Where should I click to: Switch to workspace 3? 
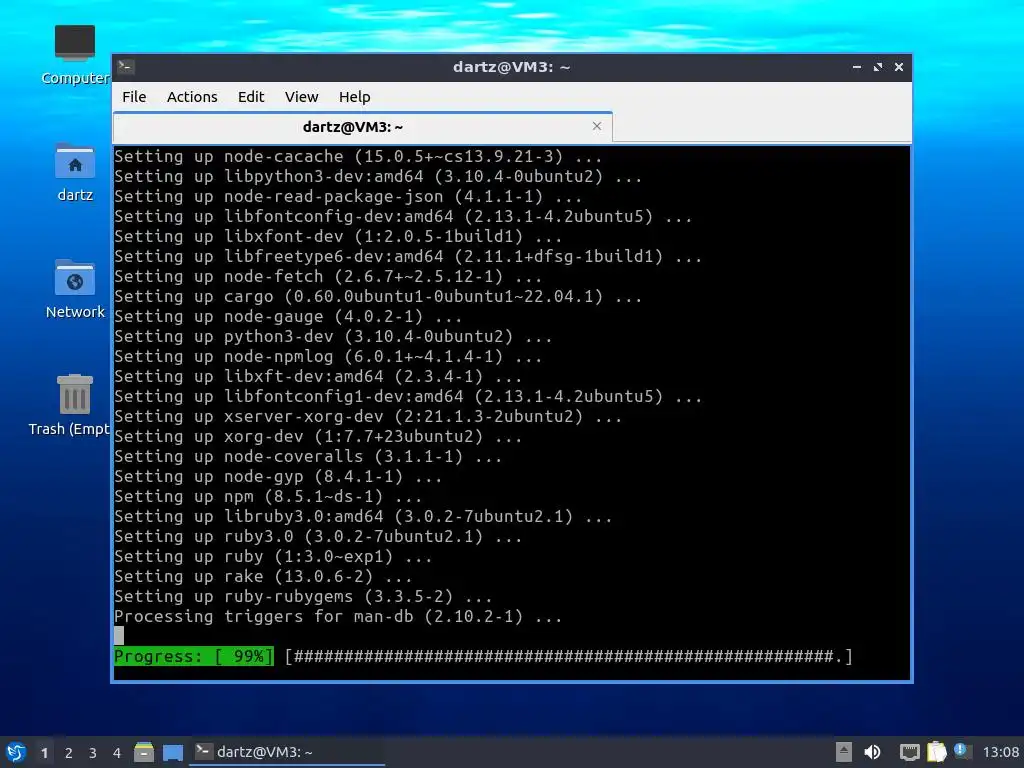pyautogui.click(x=93, y=753)
